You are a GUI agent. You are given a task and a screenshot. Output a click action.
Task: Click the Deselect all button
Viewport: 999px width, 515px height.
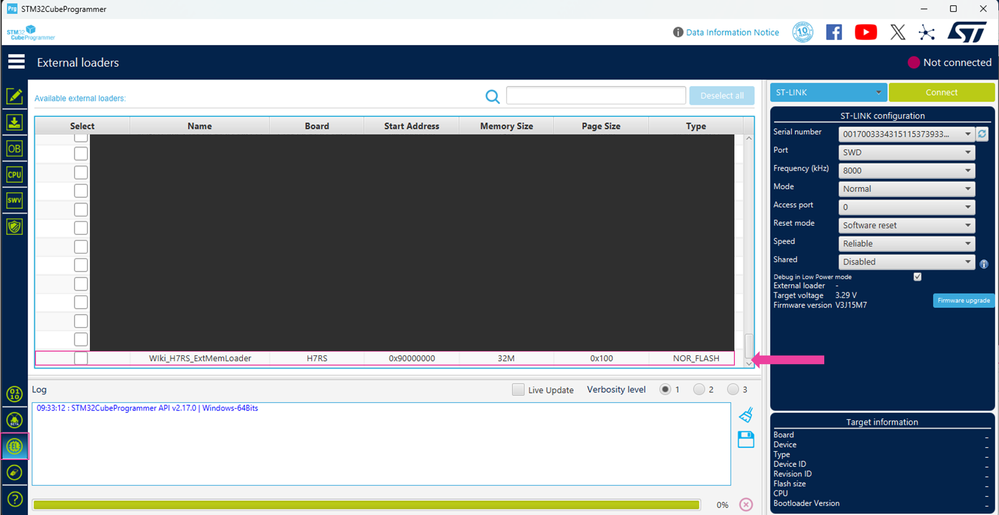(722, 96)
